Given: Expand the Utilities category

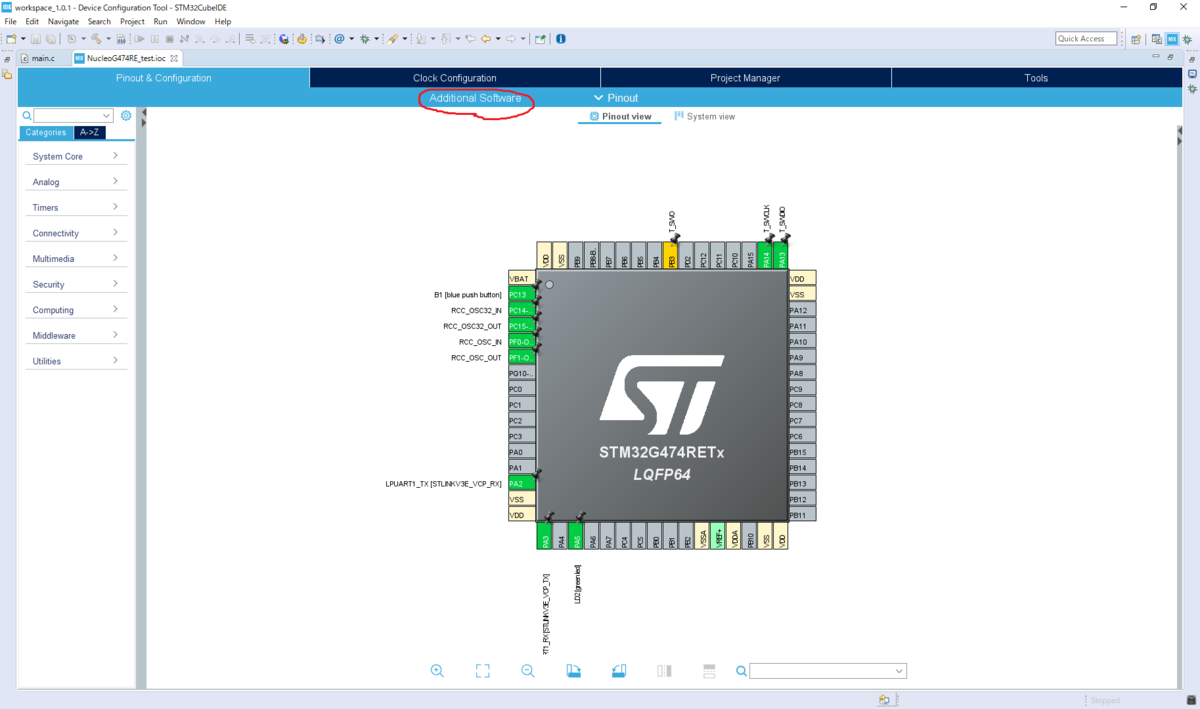Looking at the screenshot, I should pos(75,361).
